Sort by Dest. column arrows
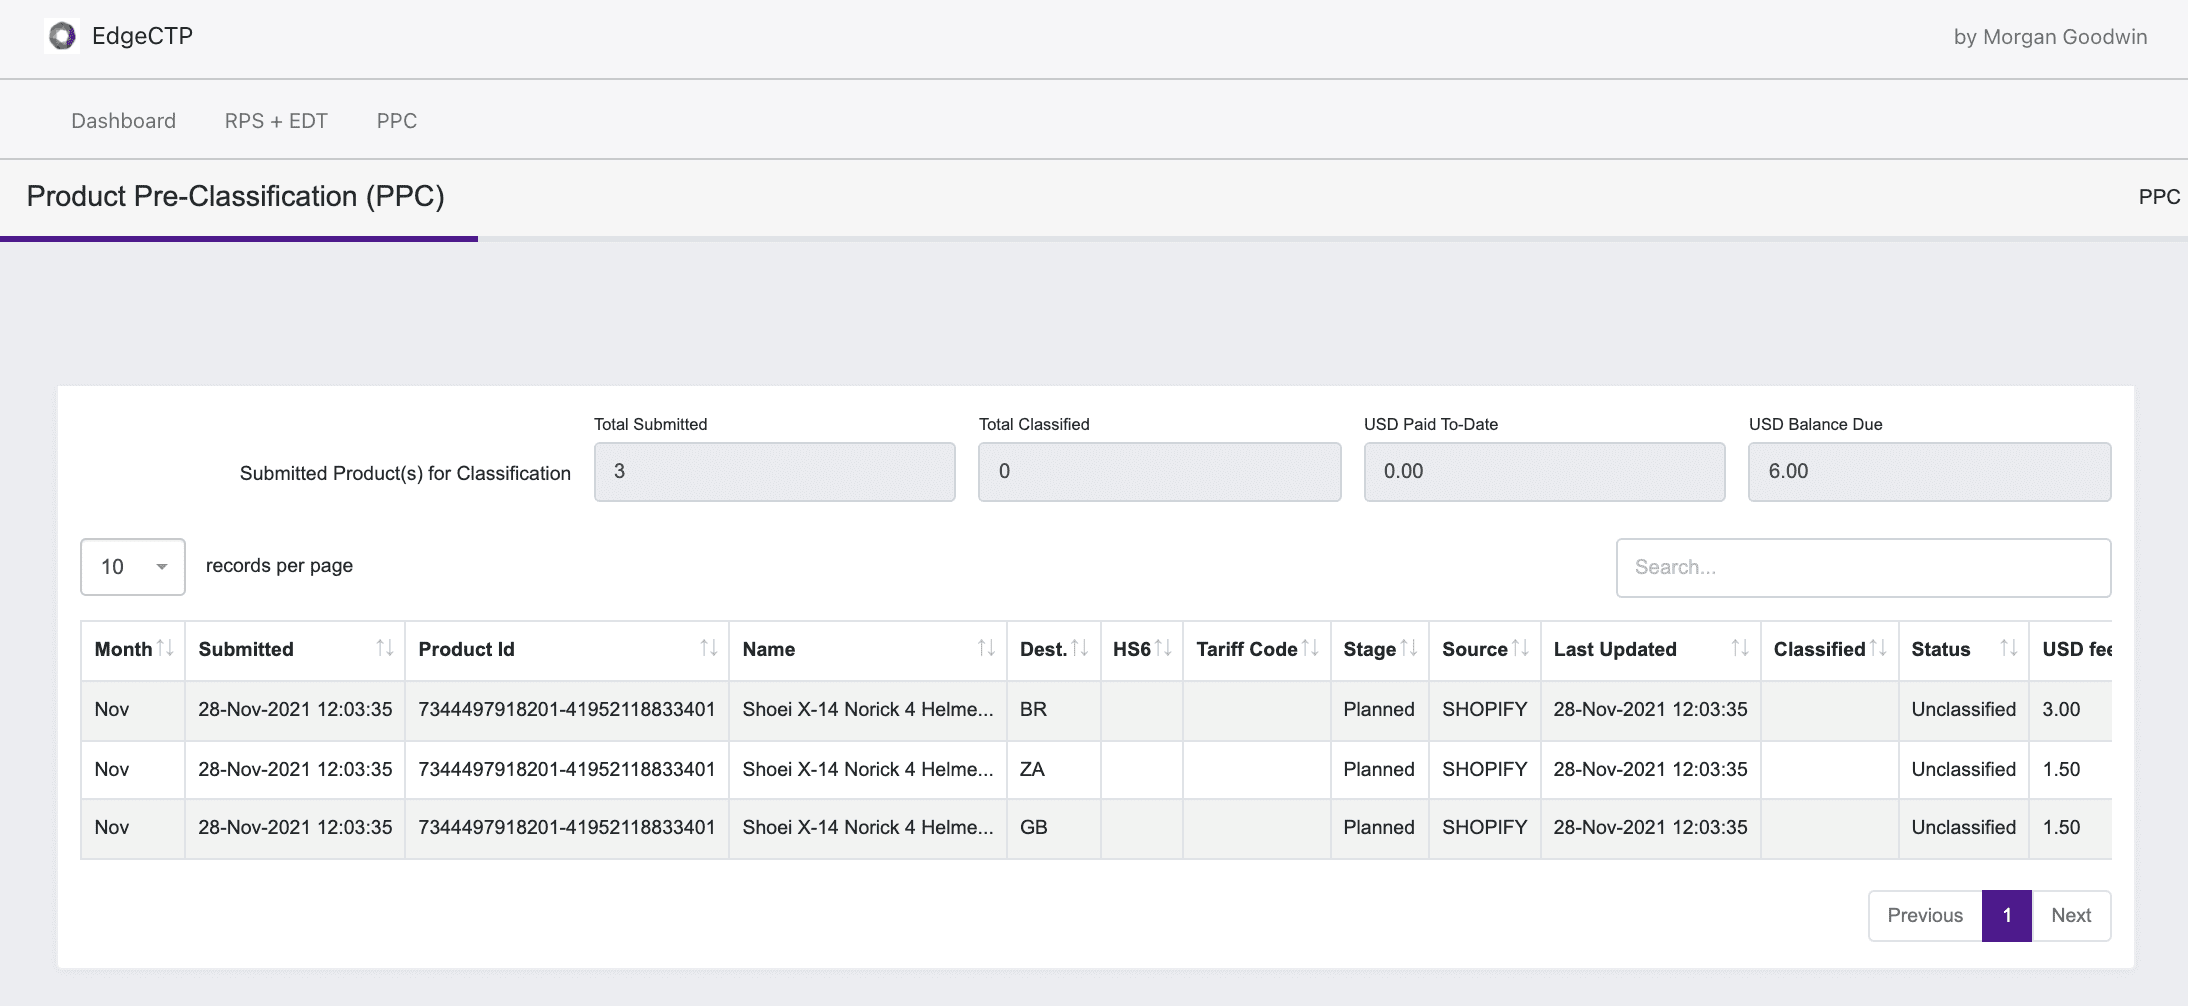This screenshot has width=2188, height=1006. (x=1079, y=648)
